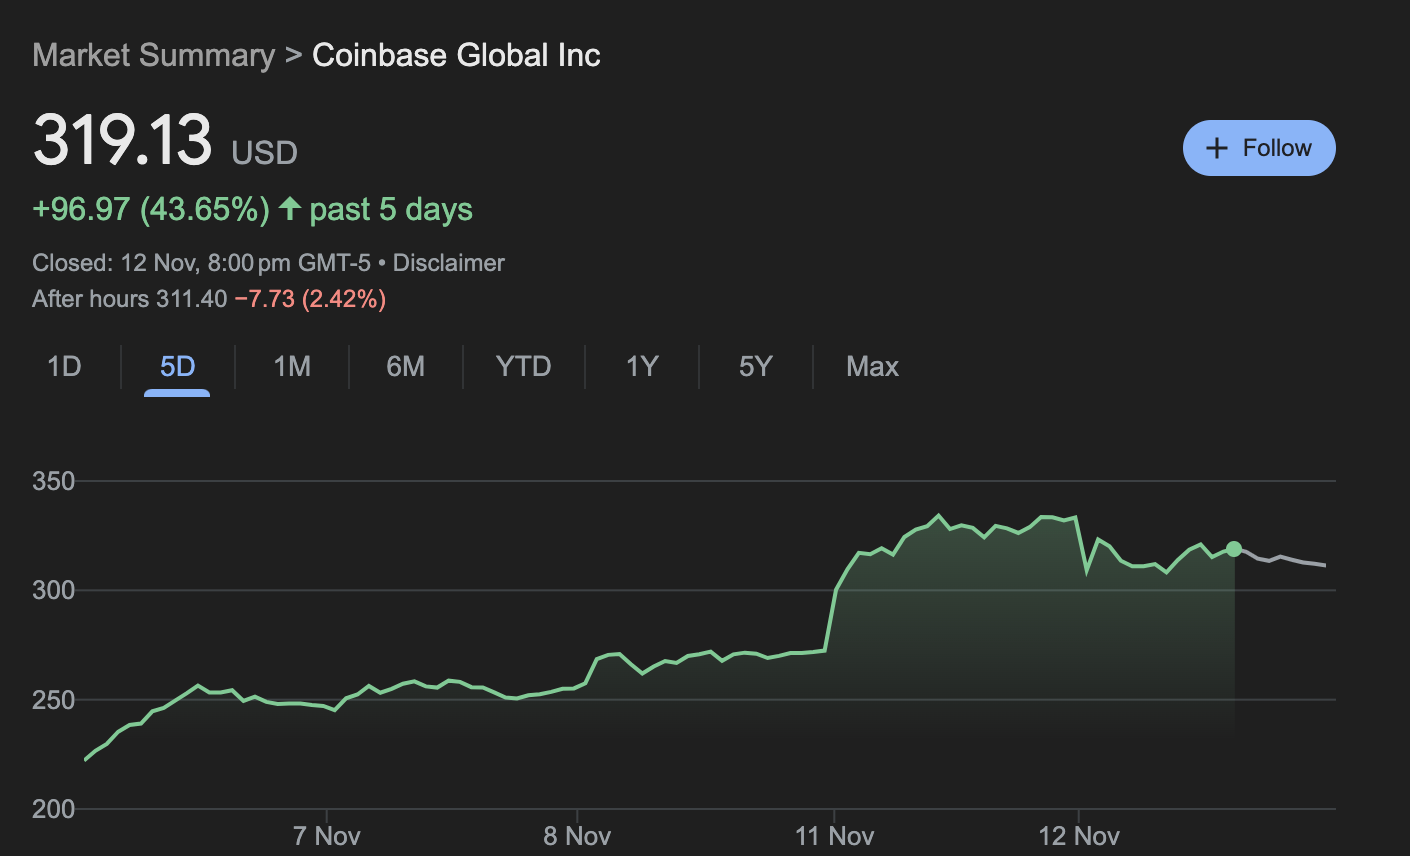Click the Coinbase Global Inc title link
The image size is (1410, 856).
click(x=456, y=55)
